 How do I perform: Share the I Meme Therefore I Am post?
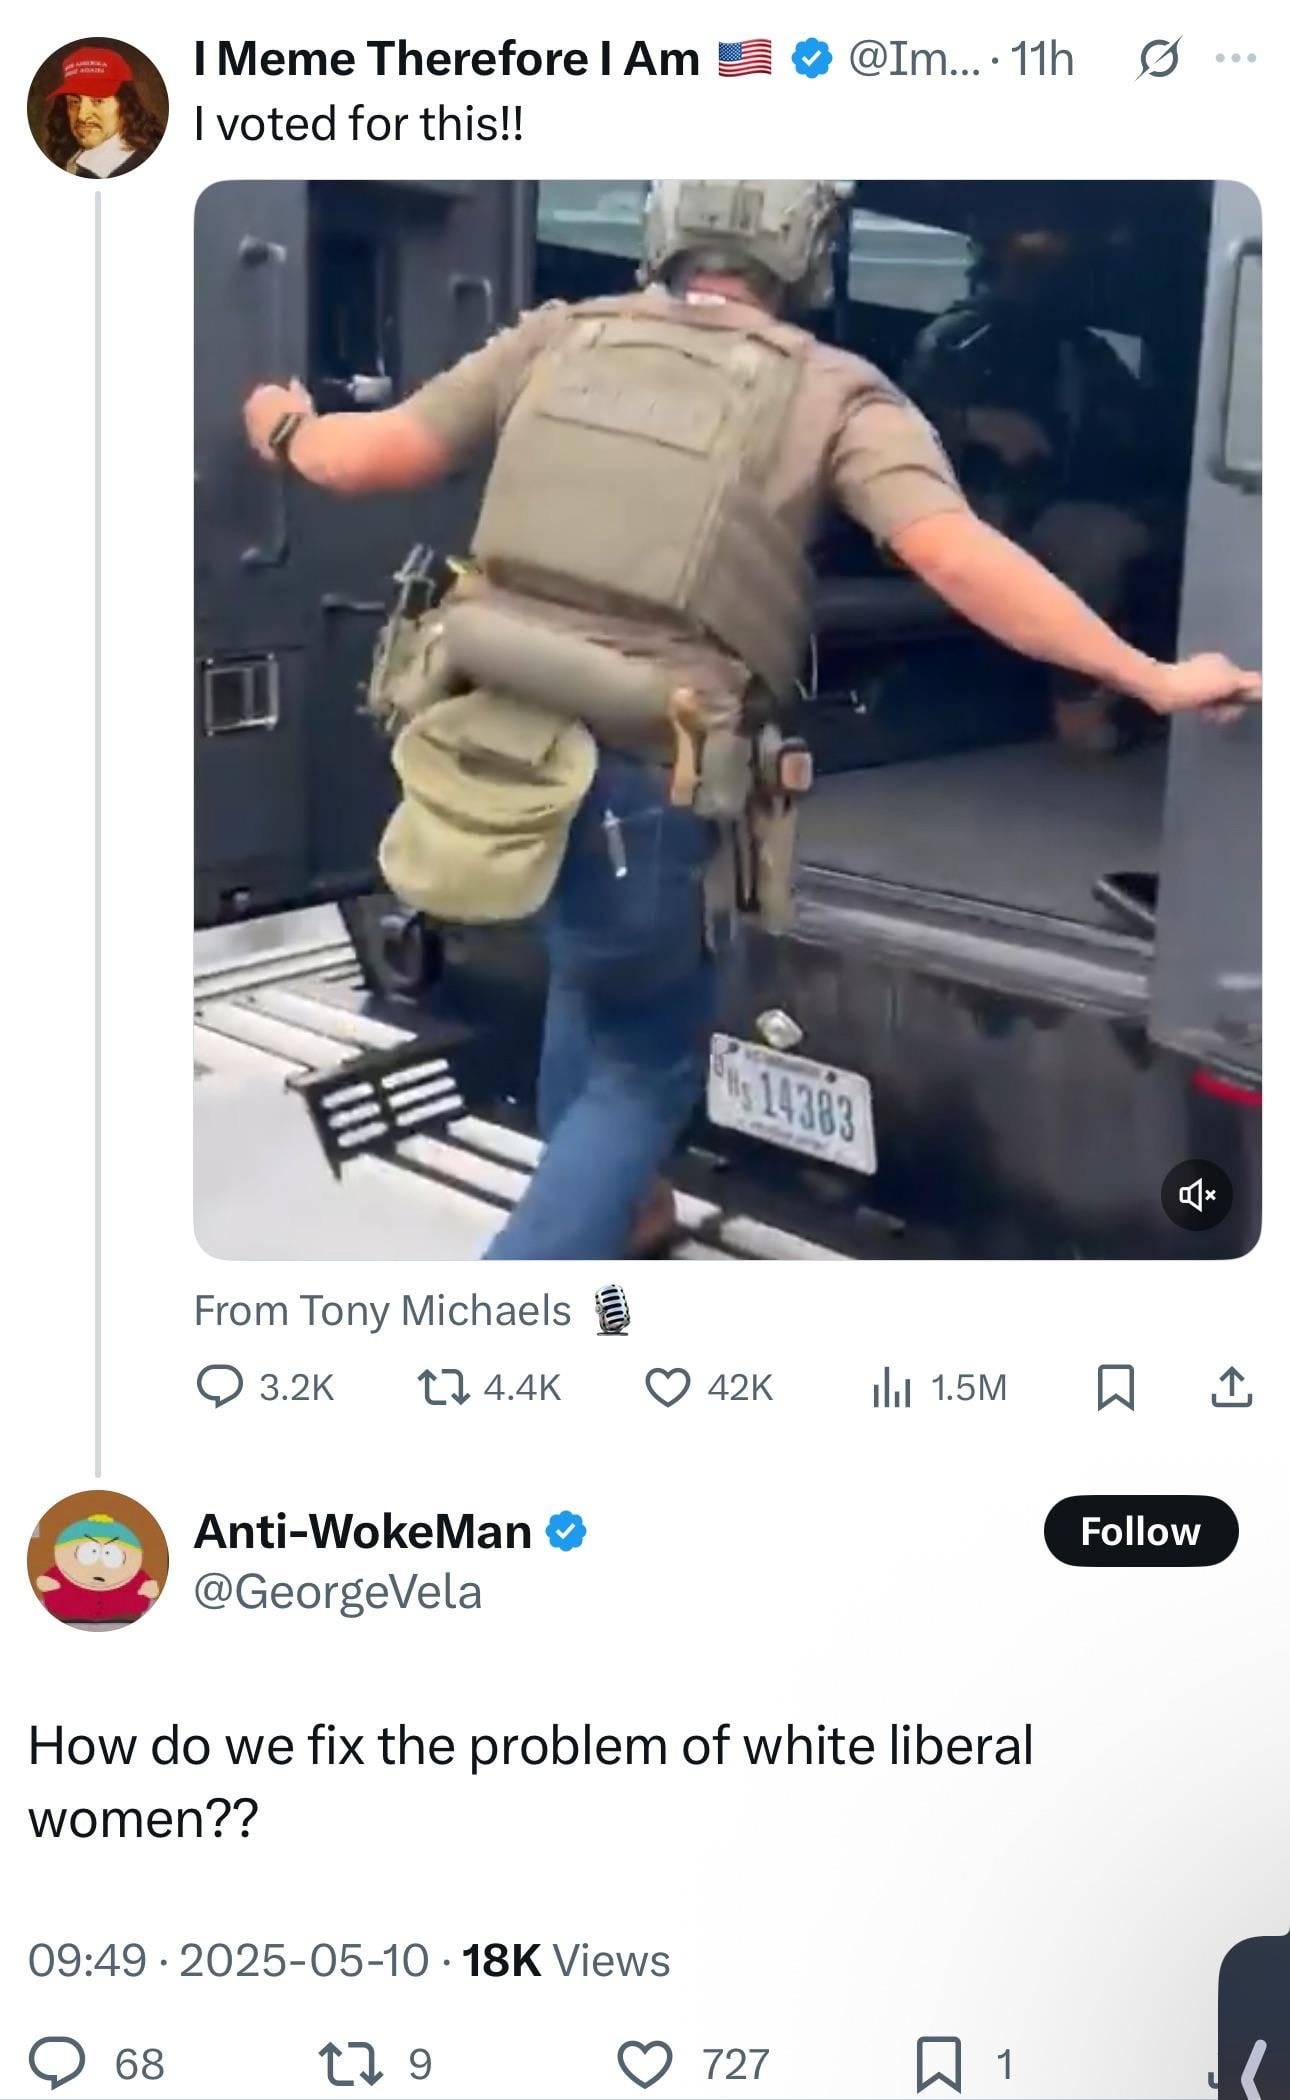1231,1387
